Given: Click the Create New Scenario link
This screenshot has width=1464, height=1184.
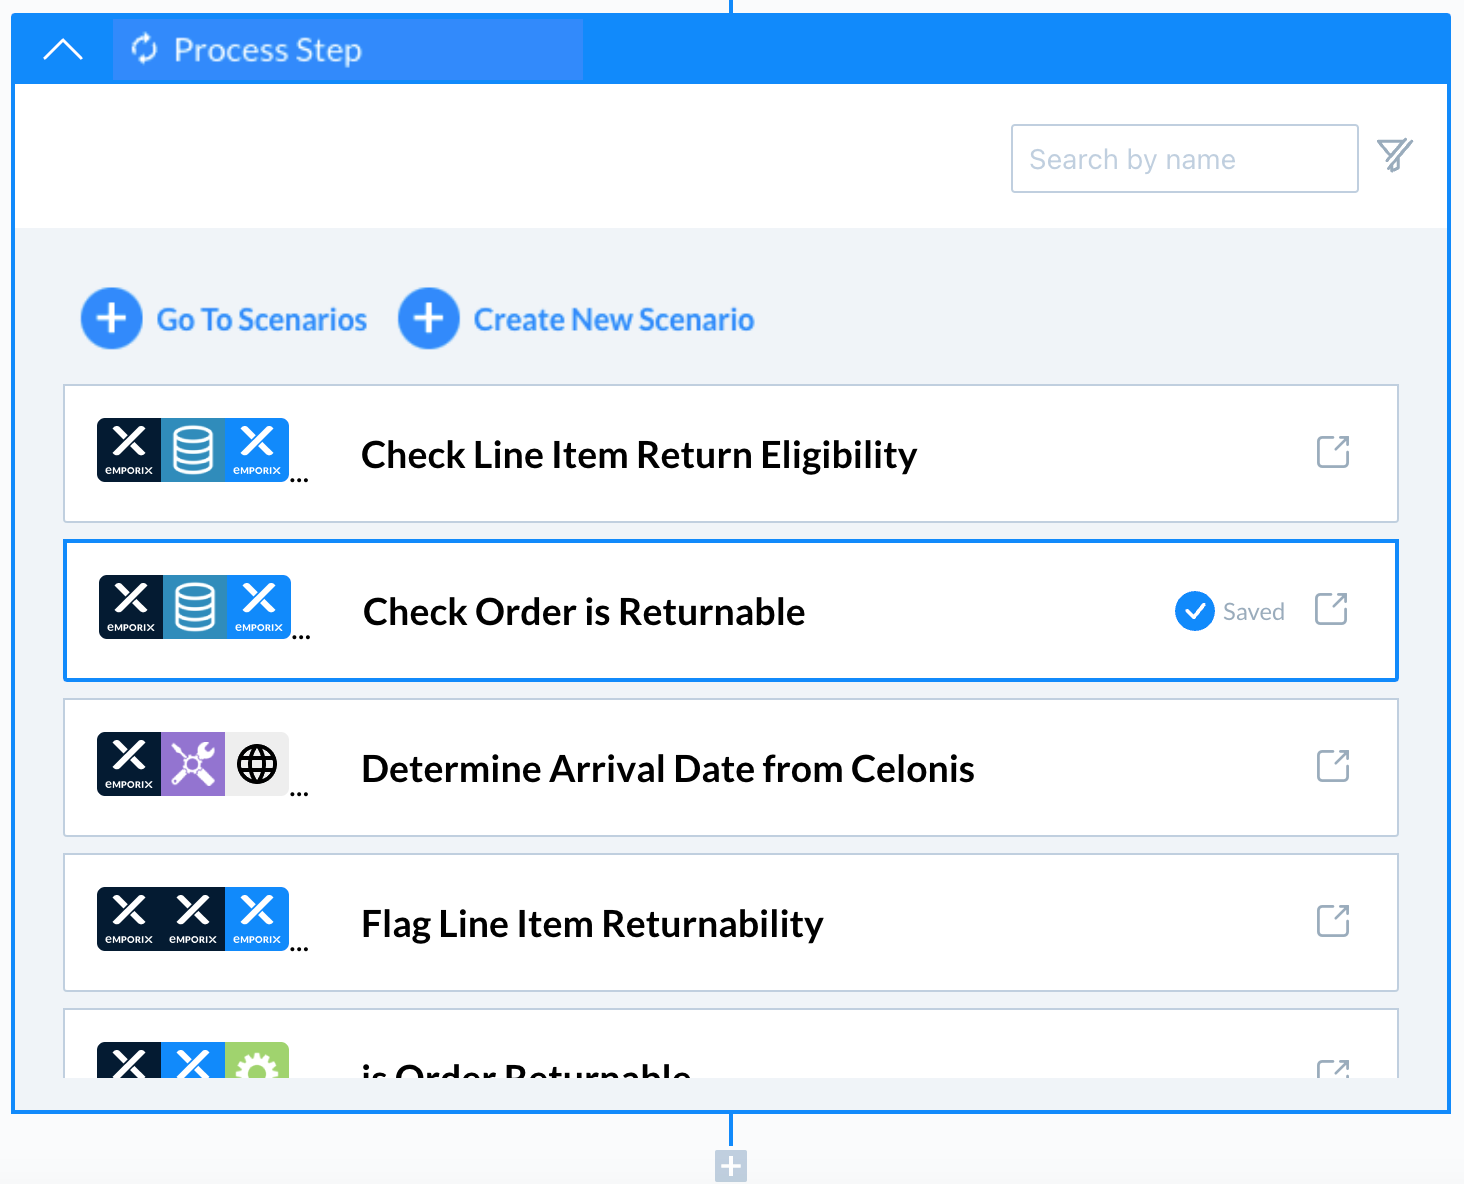Looking at the screenshot, I should point(613,320).
